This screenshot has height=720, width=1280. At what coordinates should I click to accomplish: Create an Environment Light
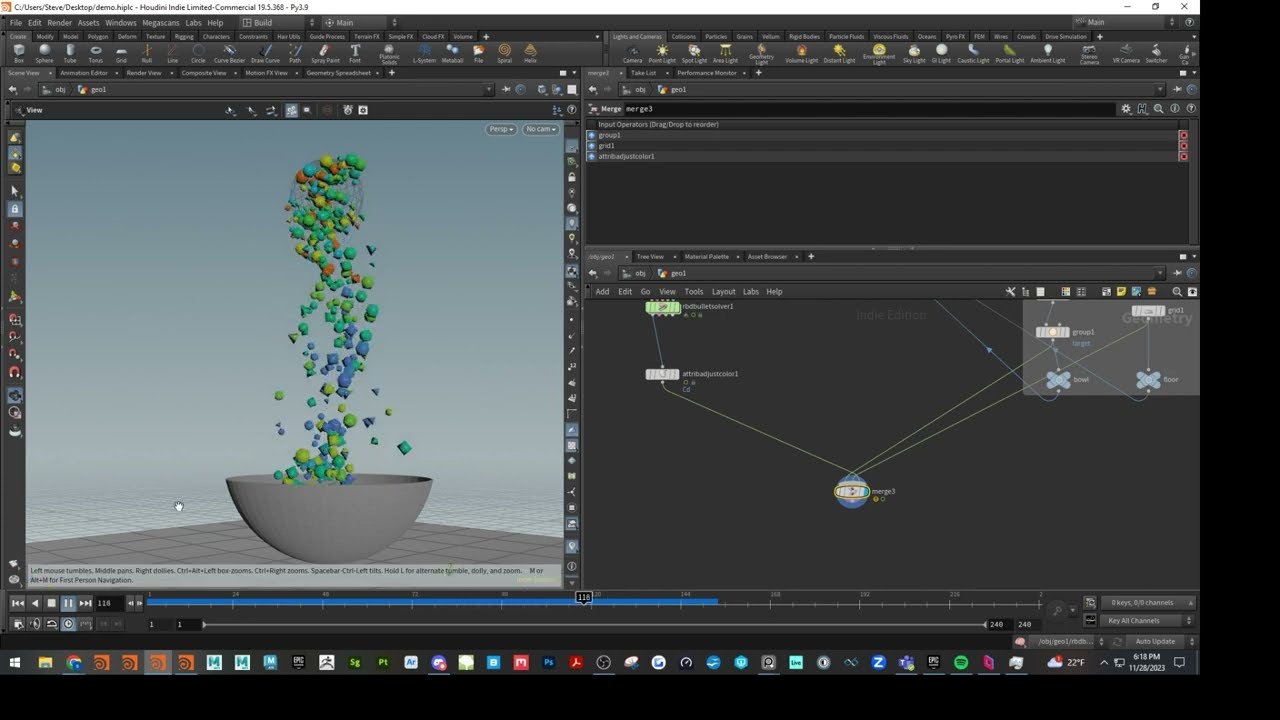point(879,54)
